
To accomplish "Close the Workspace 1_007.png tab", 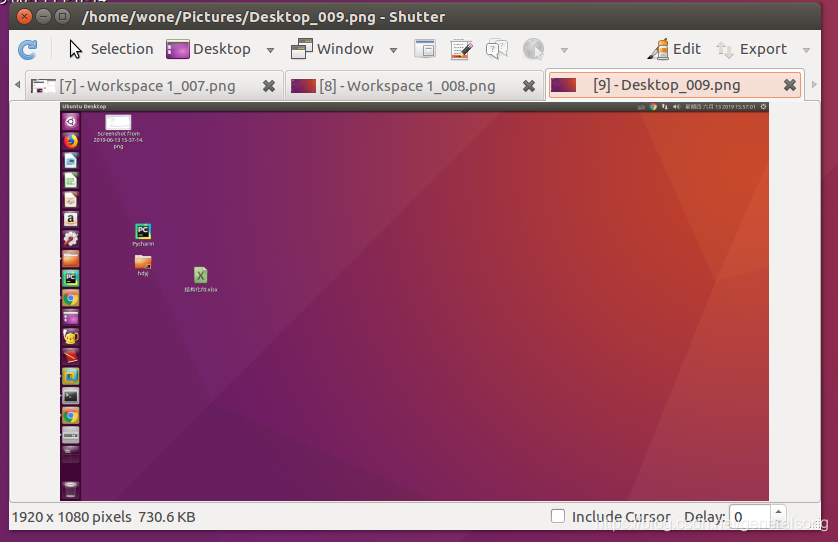I will (269, 86).
